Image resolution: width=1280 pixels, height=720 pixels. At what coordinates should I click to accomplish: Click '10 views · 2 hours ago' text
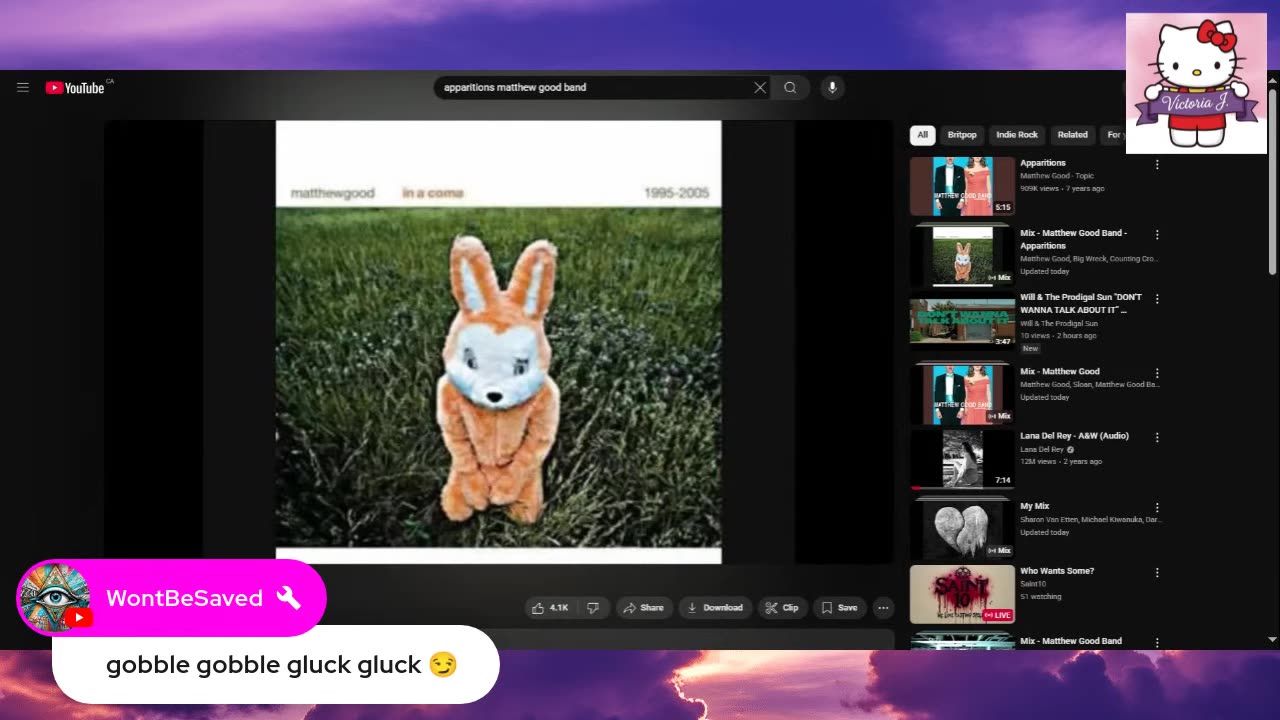pos(1058,335)
